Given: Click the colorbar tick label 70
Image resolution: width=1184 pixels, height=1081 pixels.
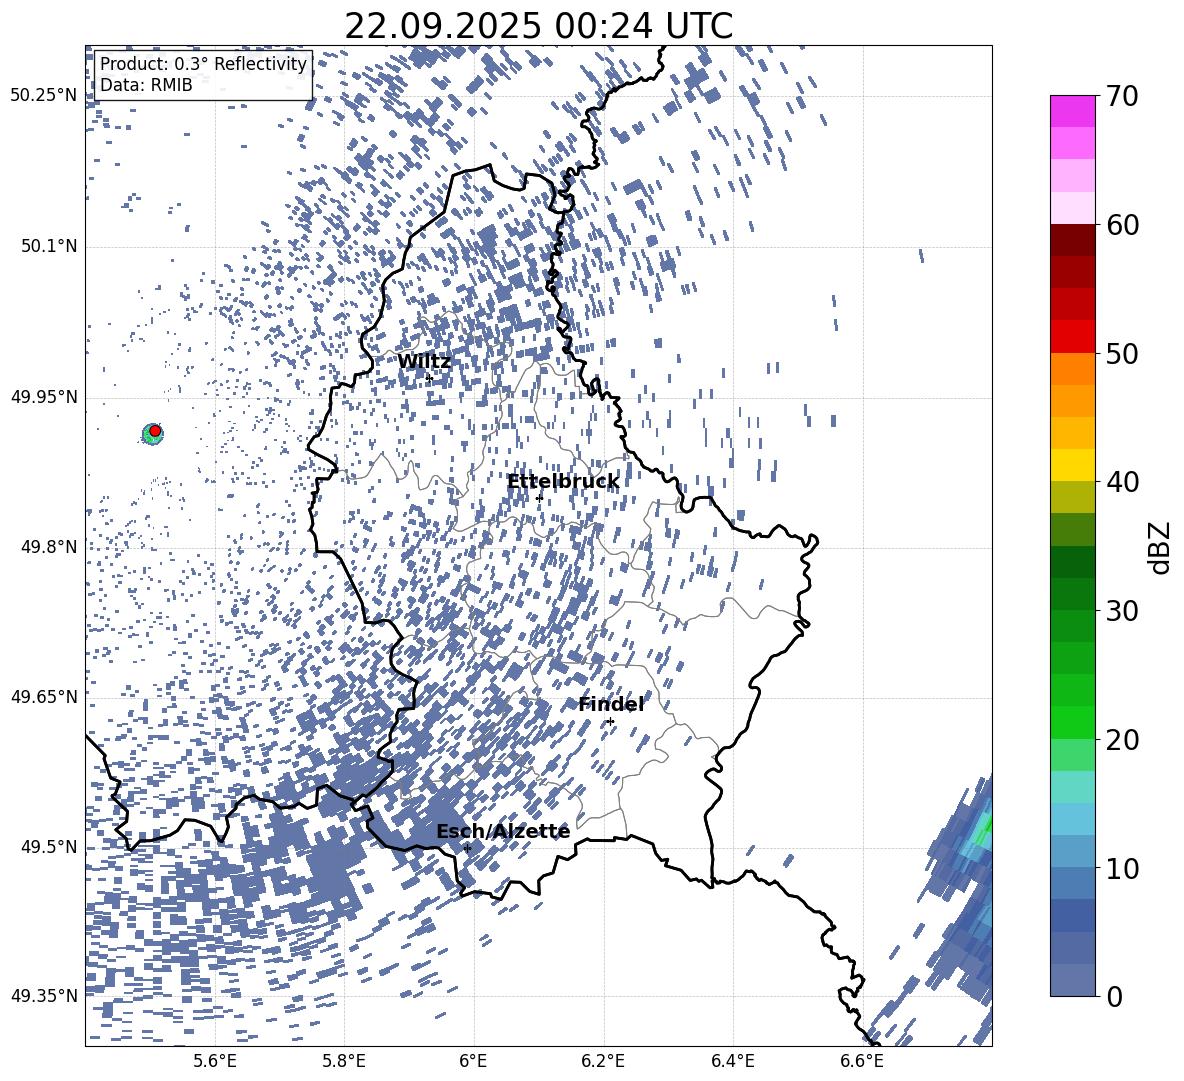Looking at the screenshot, I should point(1122,96).
